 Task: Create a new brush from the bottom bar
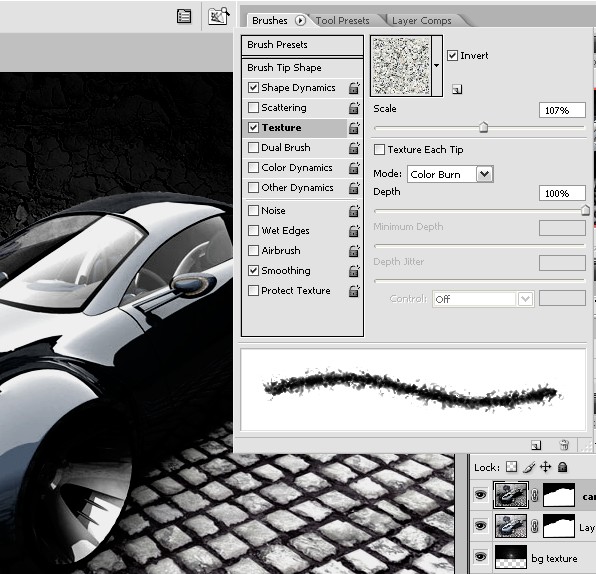536,445
